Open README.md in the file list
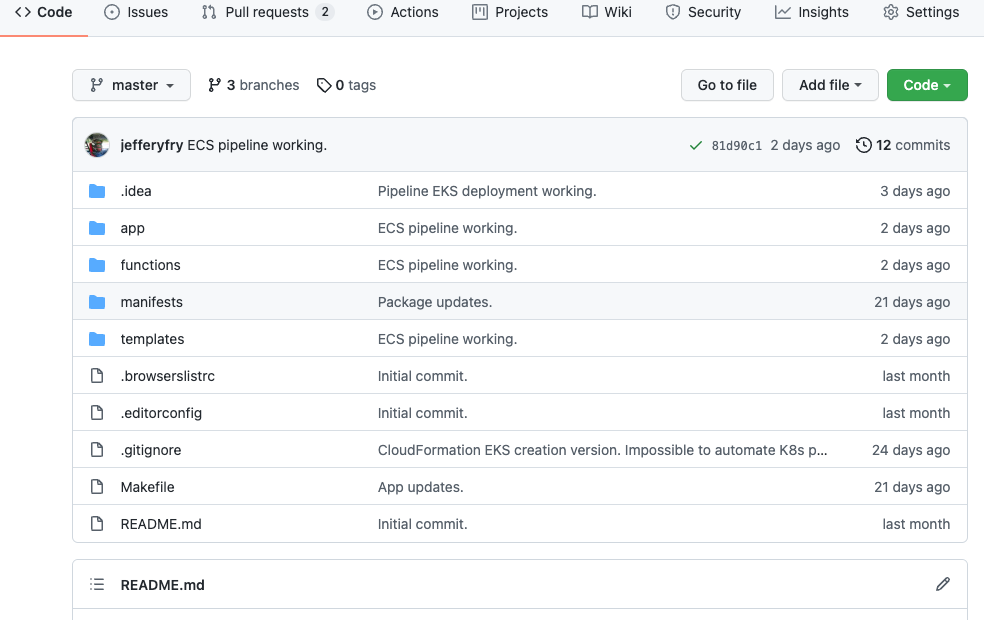The height and width of the screenshot is (620, 984). [161, 524]
